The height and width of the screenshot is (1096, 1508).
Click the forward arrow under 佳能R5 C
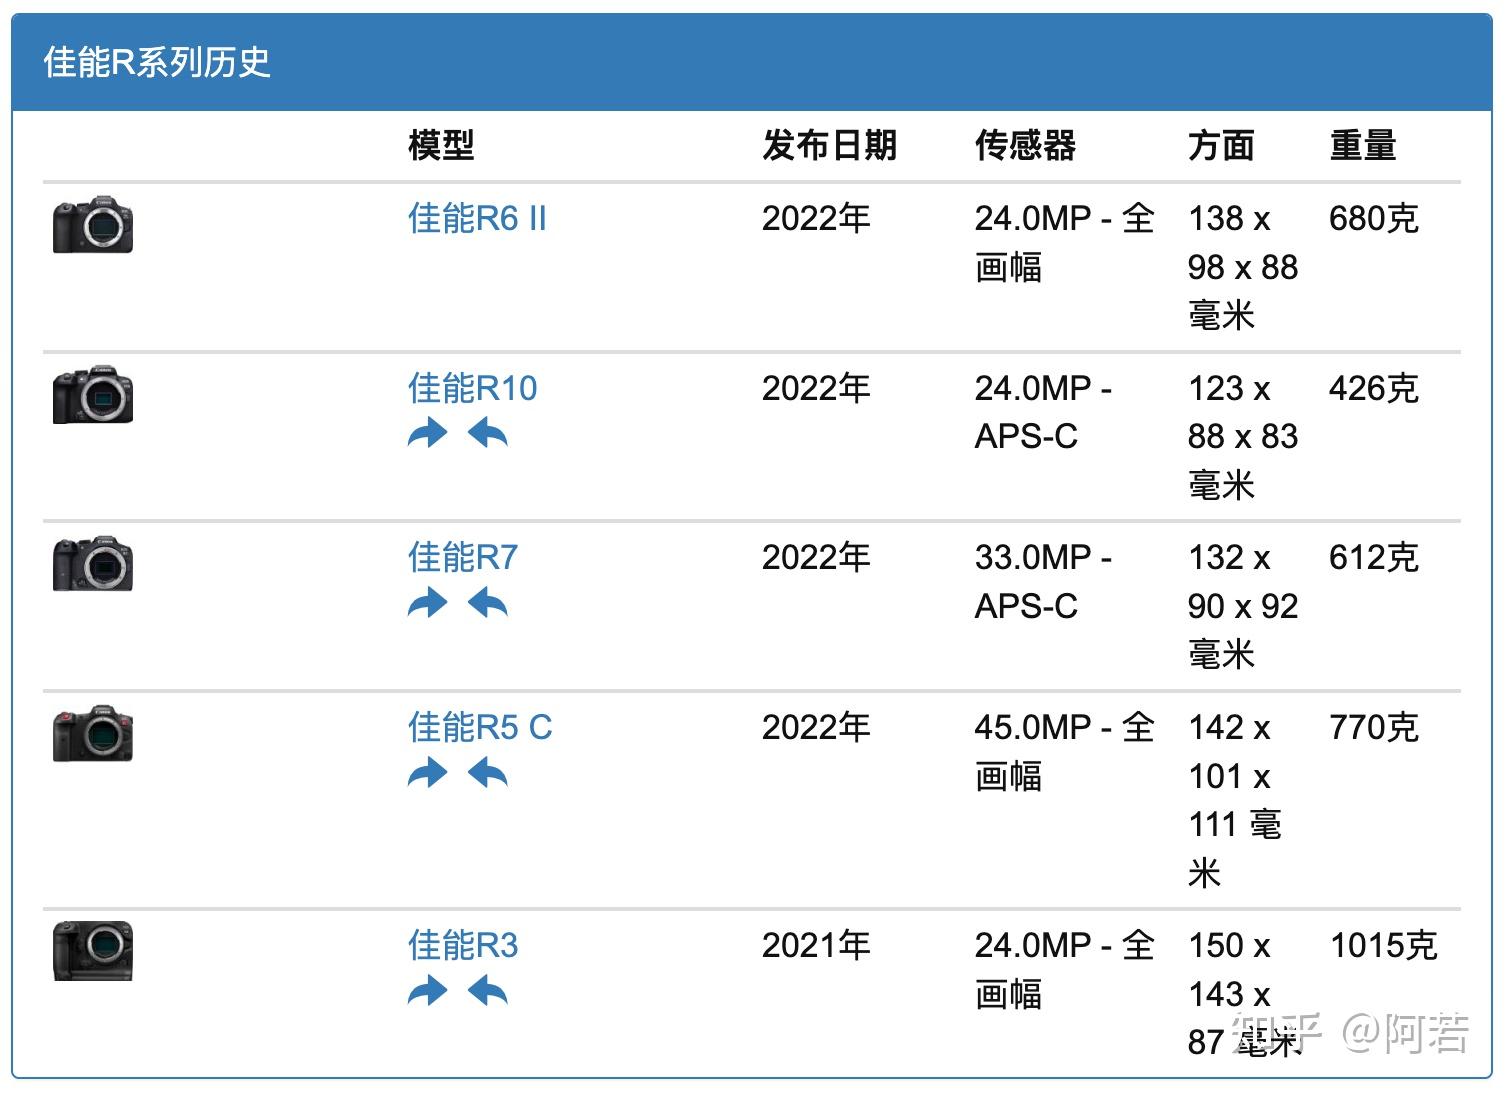tap(428, 773)
